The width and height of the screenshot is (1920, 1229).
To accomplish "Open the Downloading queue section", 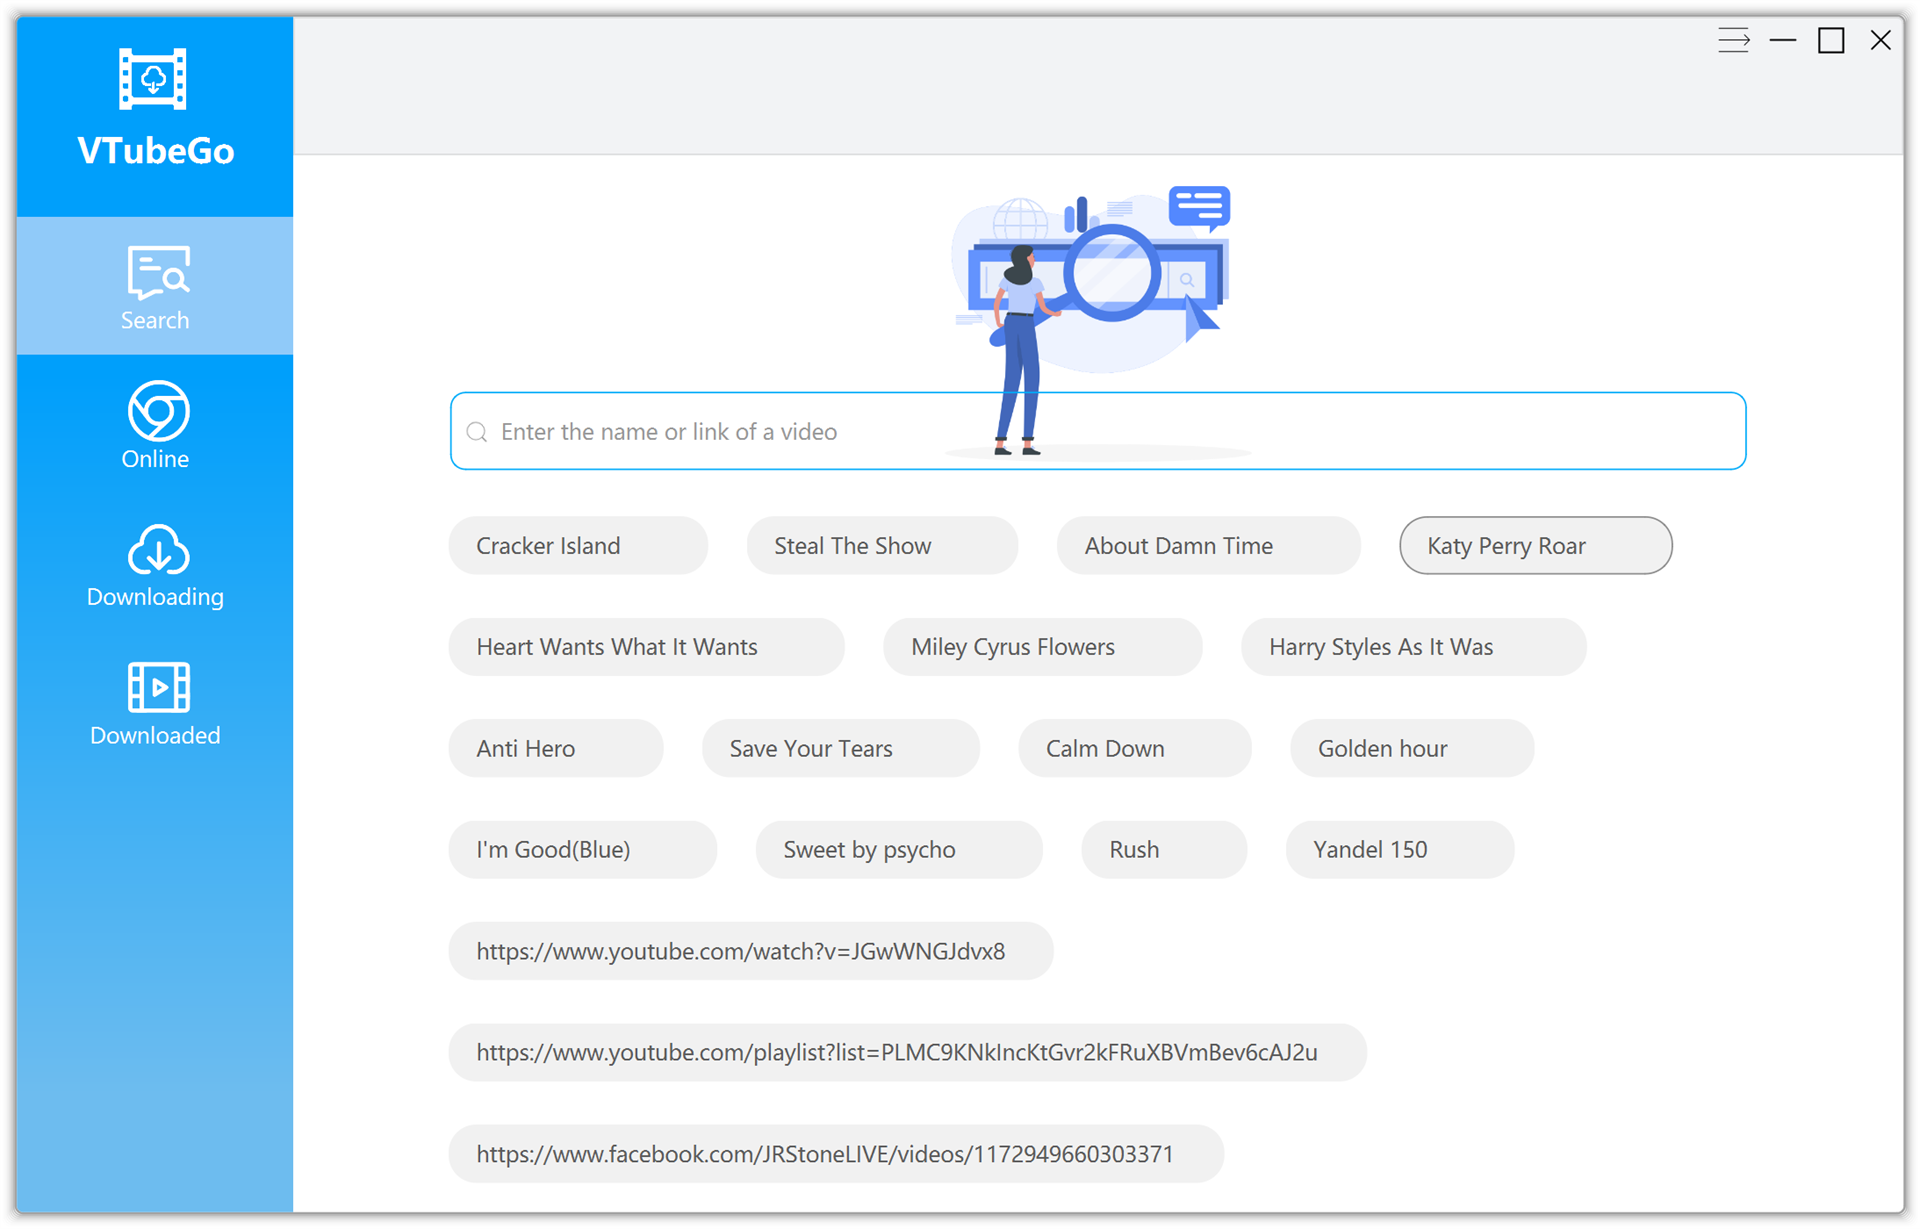I will (155, 564).
